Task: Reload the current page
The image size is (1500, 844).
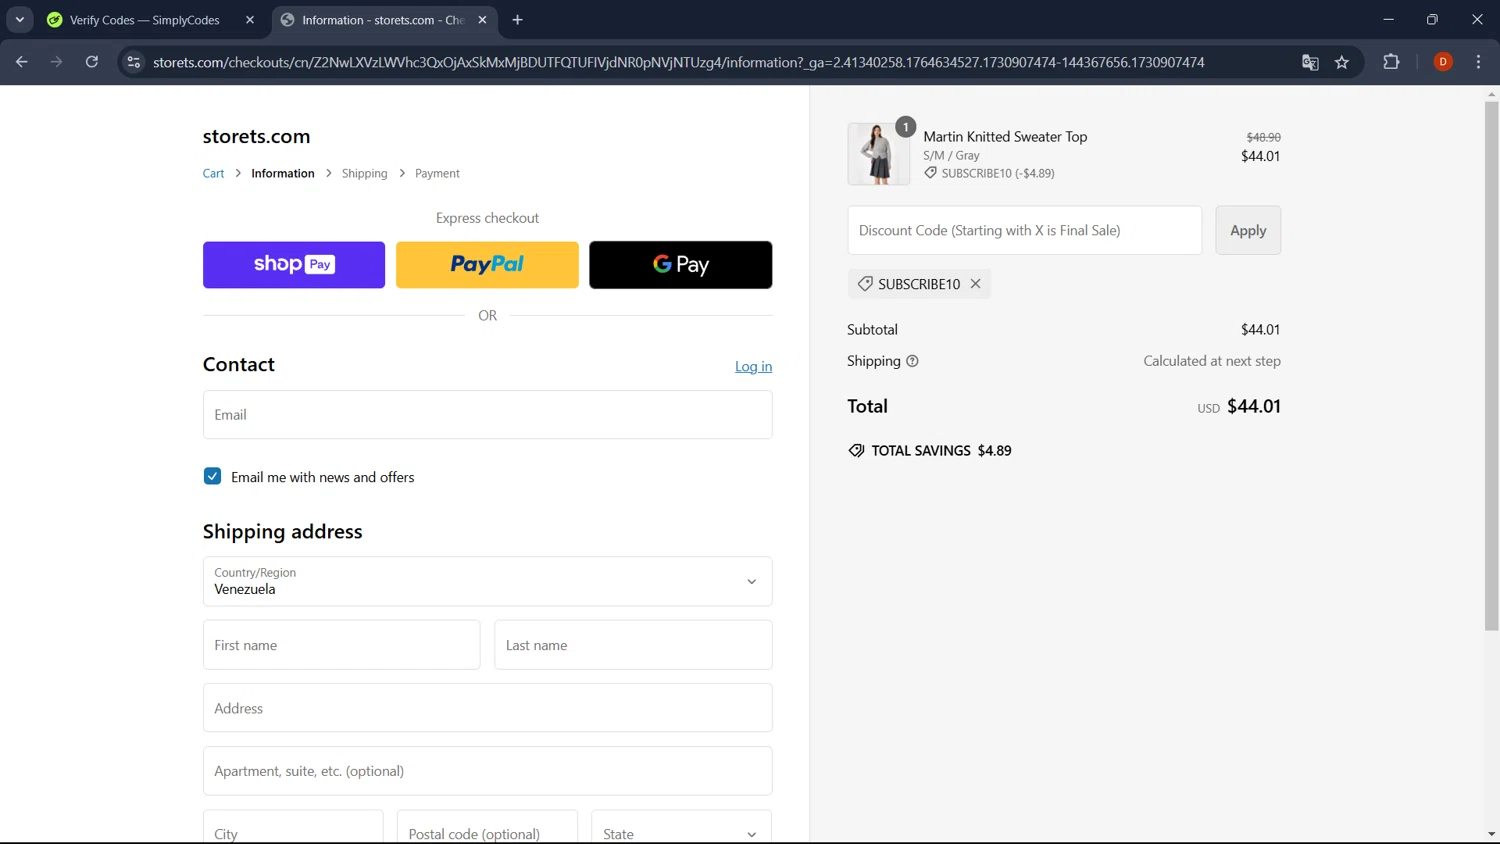Action: click(92, 62)
